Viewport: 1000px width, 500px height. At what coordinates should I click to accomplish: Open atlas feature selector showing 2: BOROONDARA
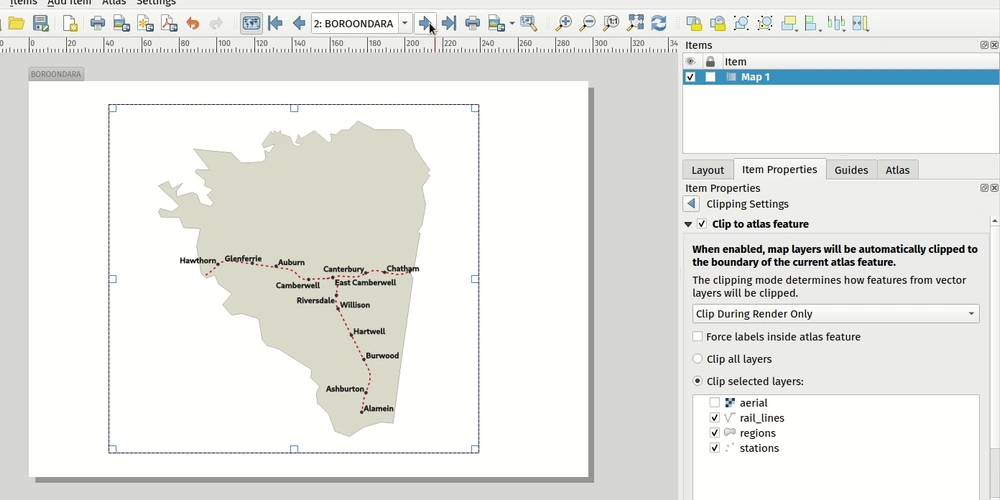pyautogui.click(x=361, y=24)
